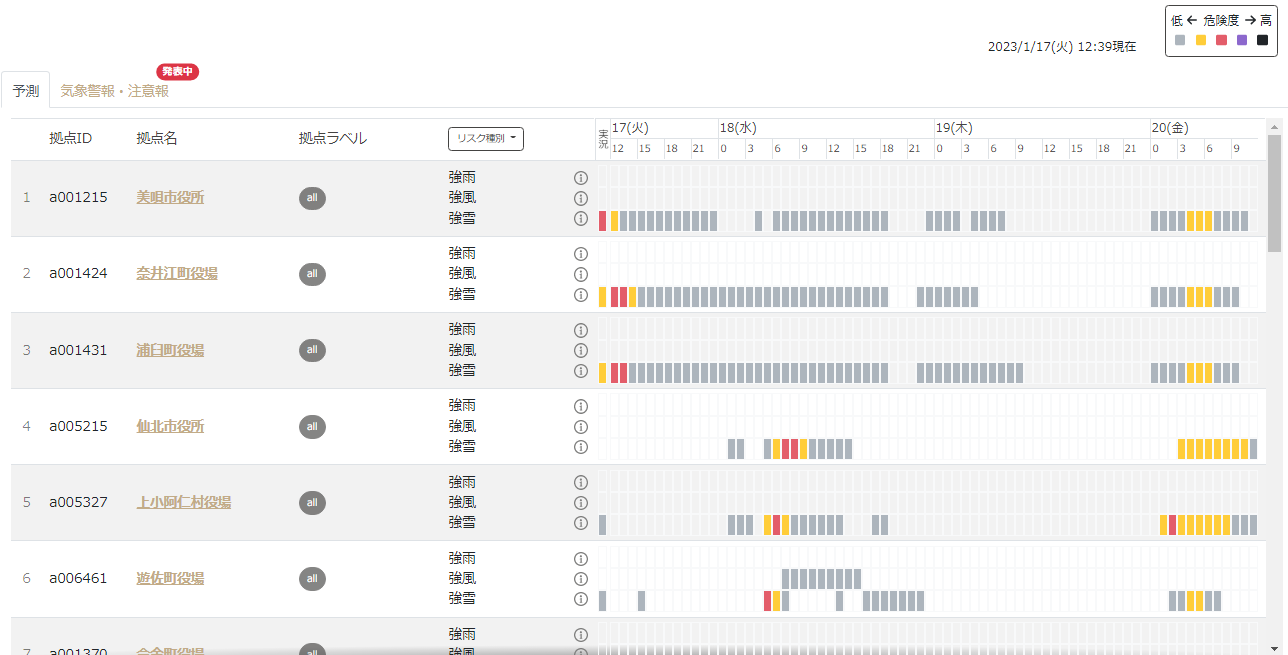Click the yellow legend color swatch
Screen dimensions: 1288x655
point(1201,40)
